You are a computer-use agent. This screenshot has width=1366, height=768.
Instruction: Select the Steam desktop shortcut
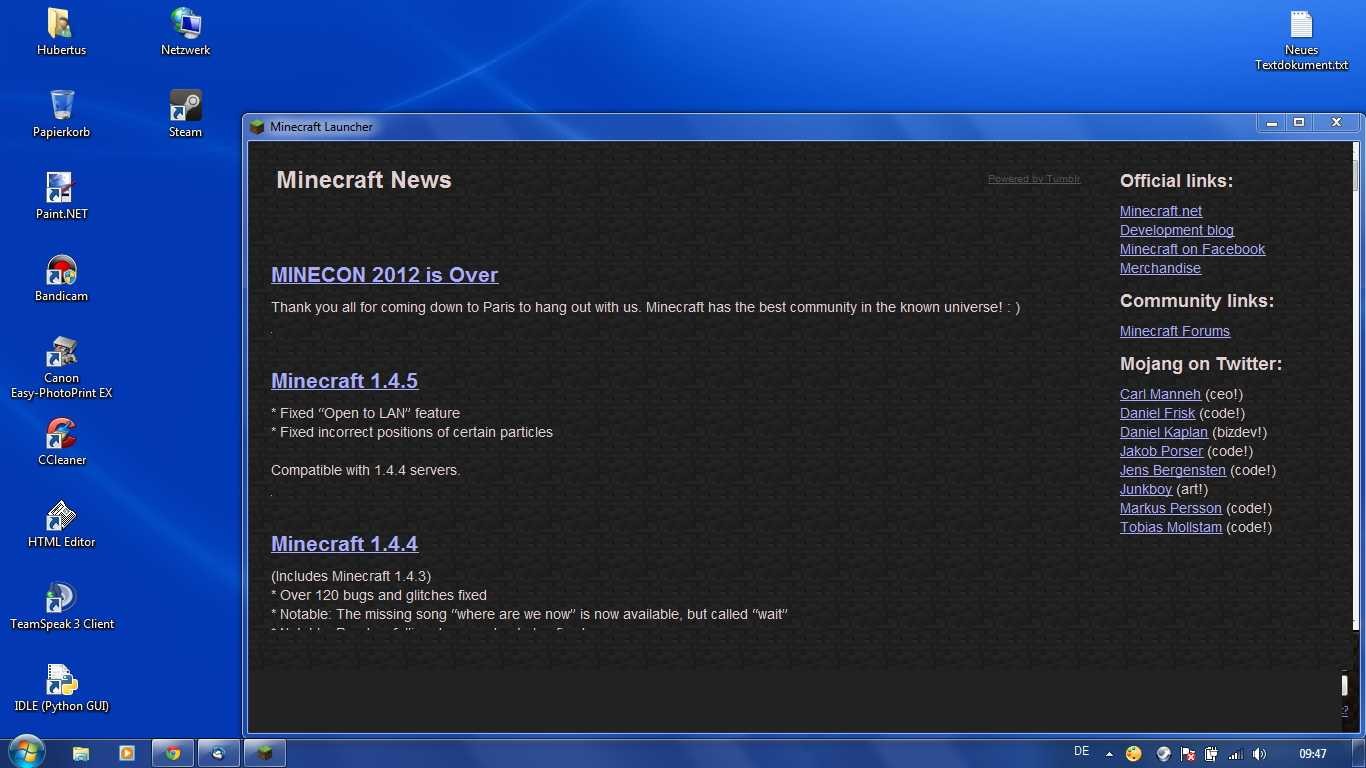coord(185,113)
